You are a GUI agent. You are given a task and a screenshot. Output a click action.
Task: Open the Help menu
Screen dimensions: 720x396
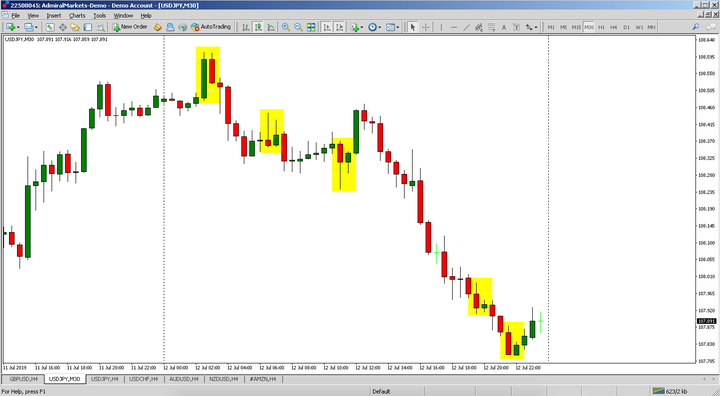pos(146,16)
